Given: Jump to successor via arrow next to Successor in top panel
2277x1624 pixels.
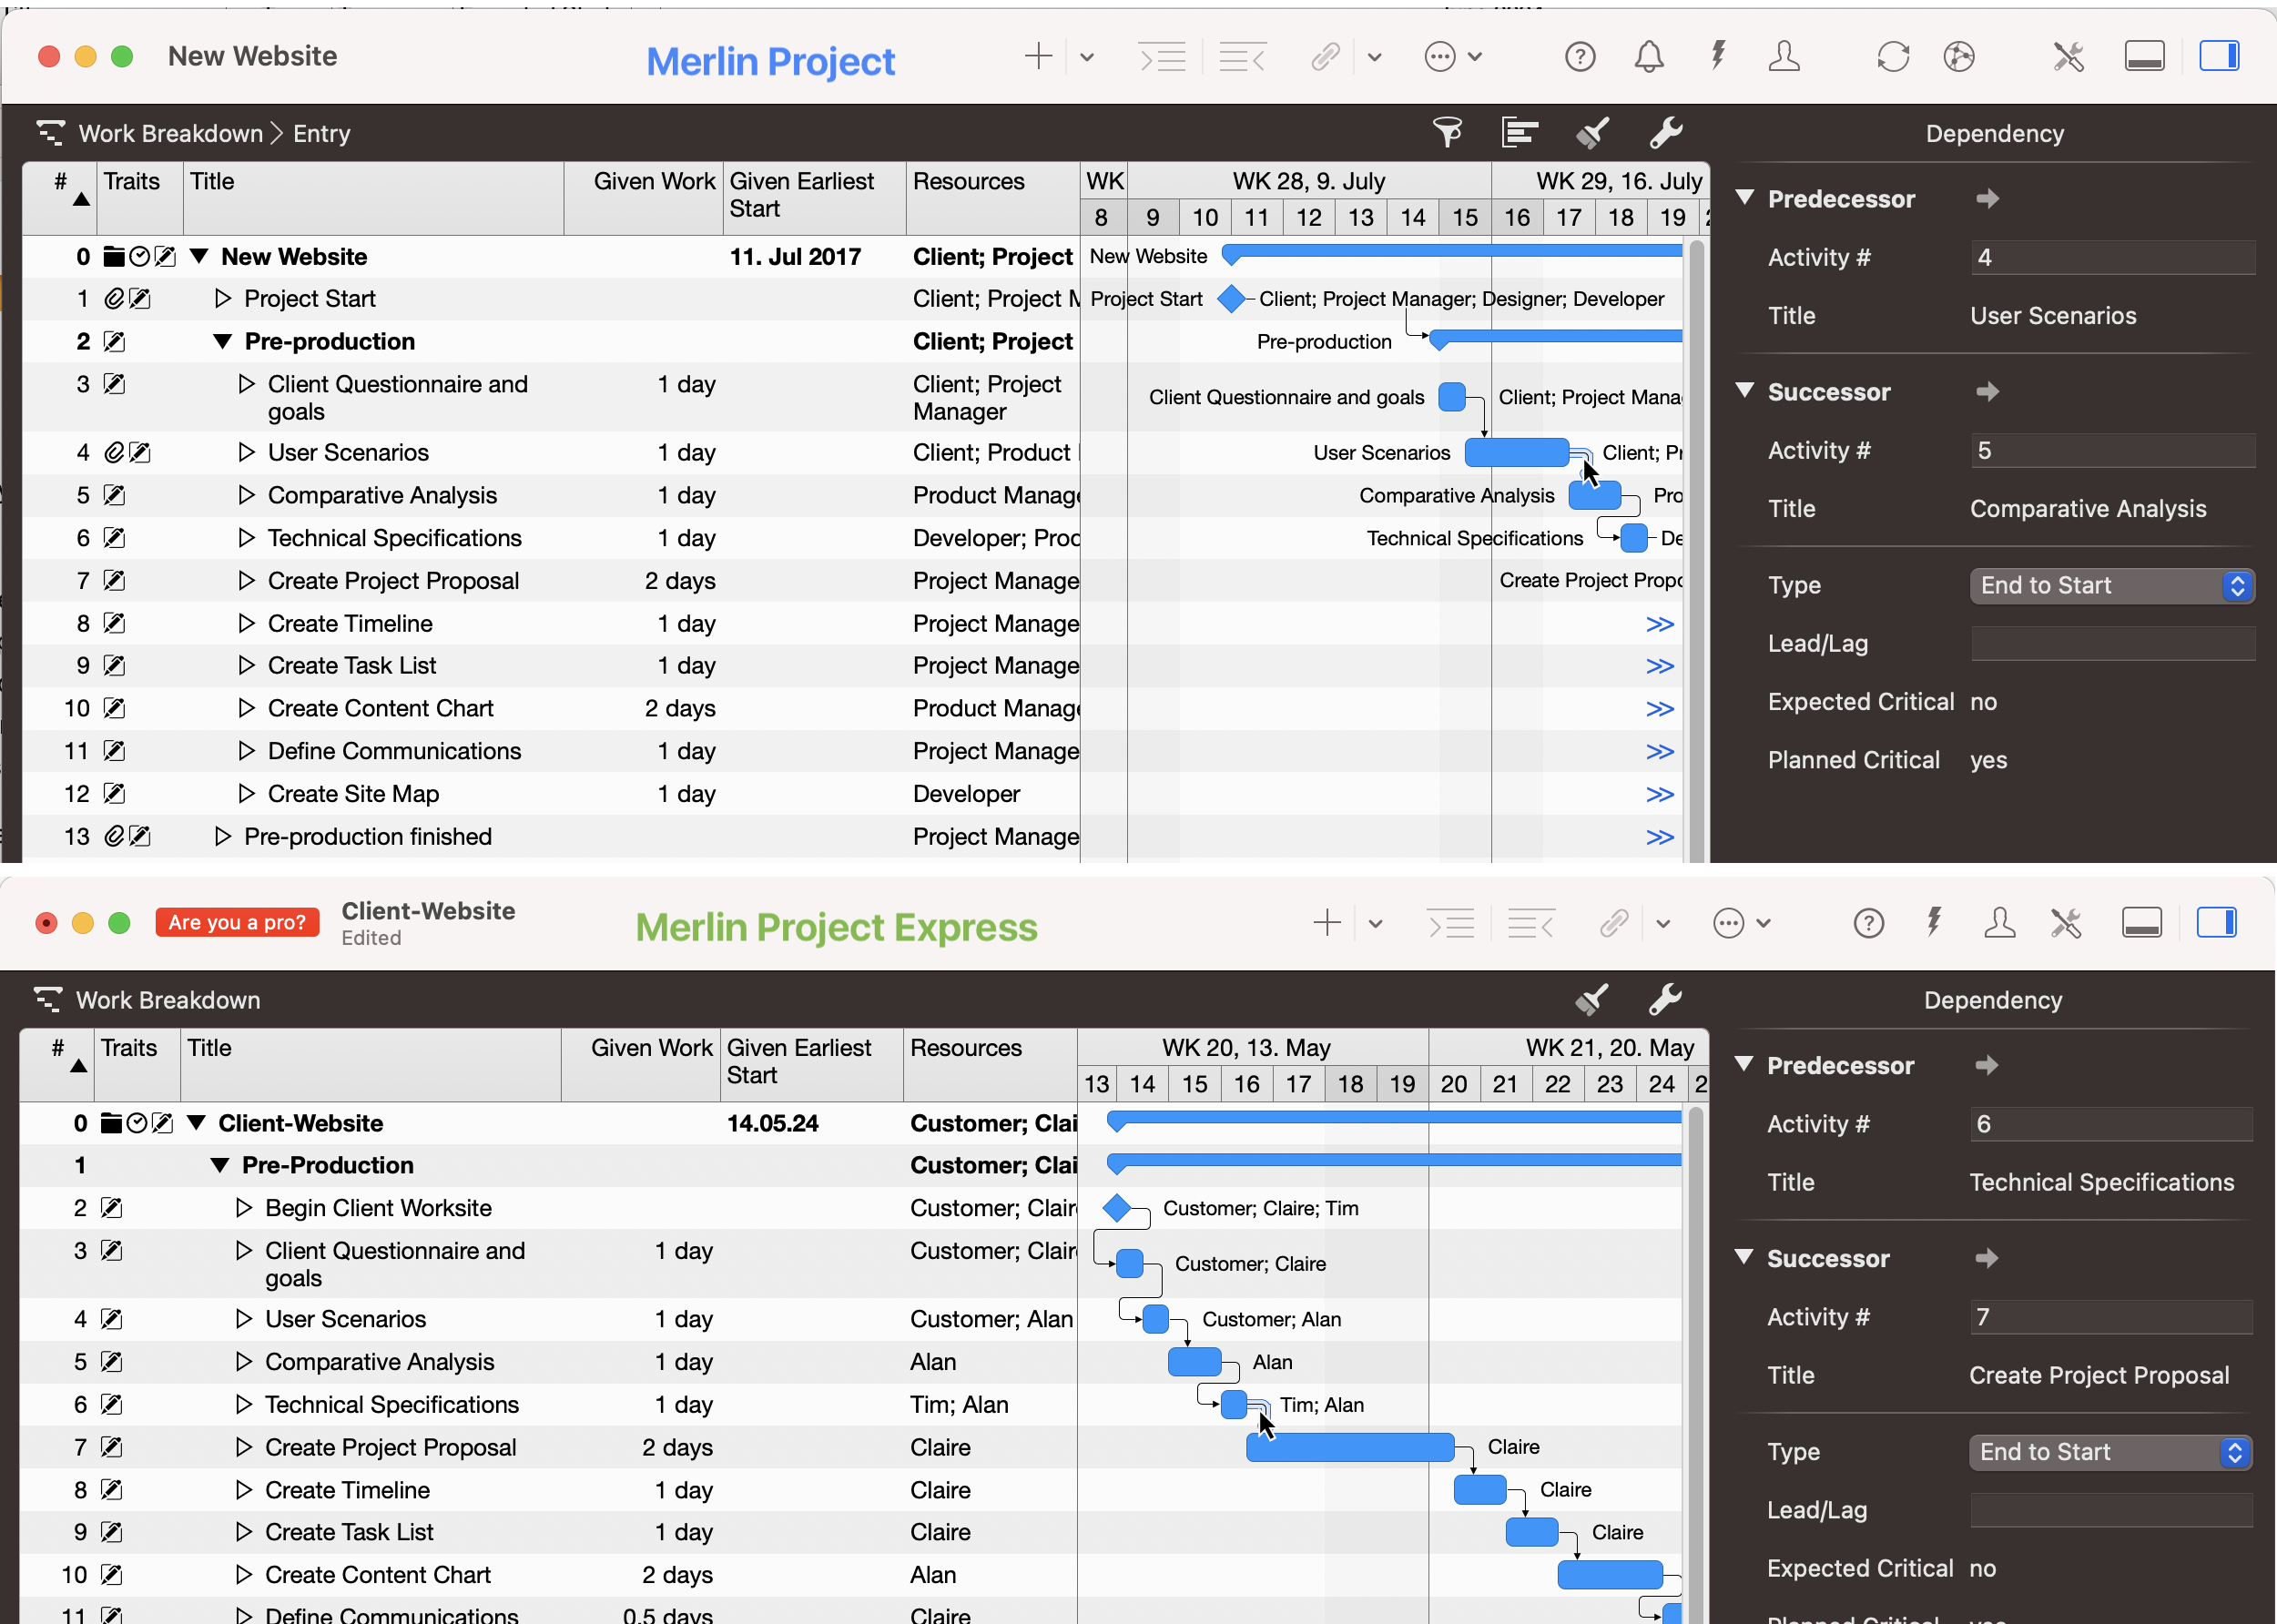Looking at the screenshot, I should click(x=1988, y=392).
